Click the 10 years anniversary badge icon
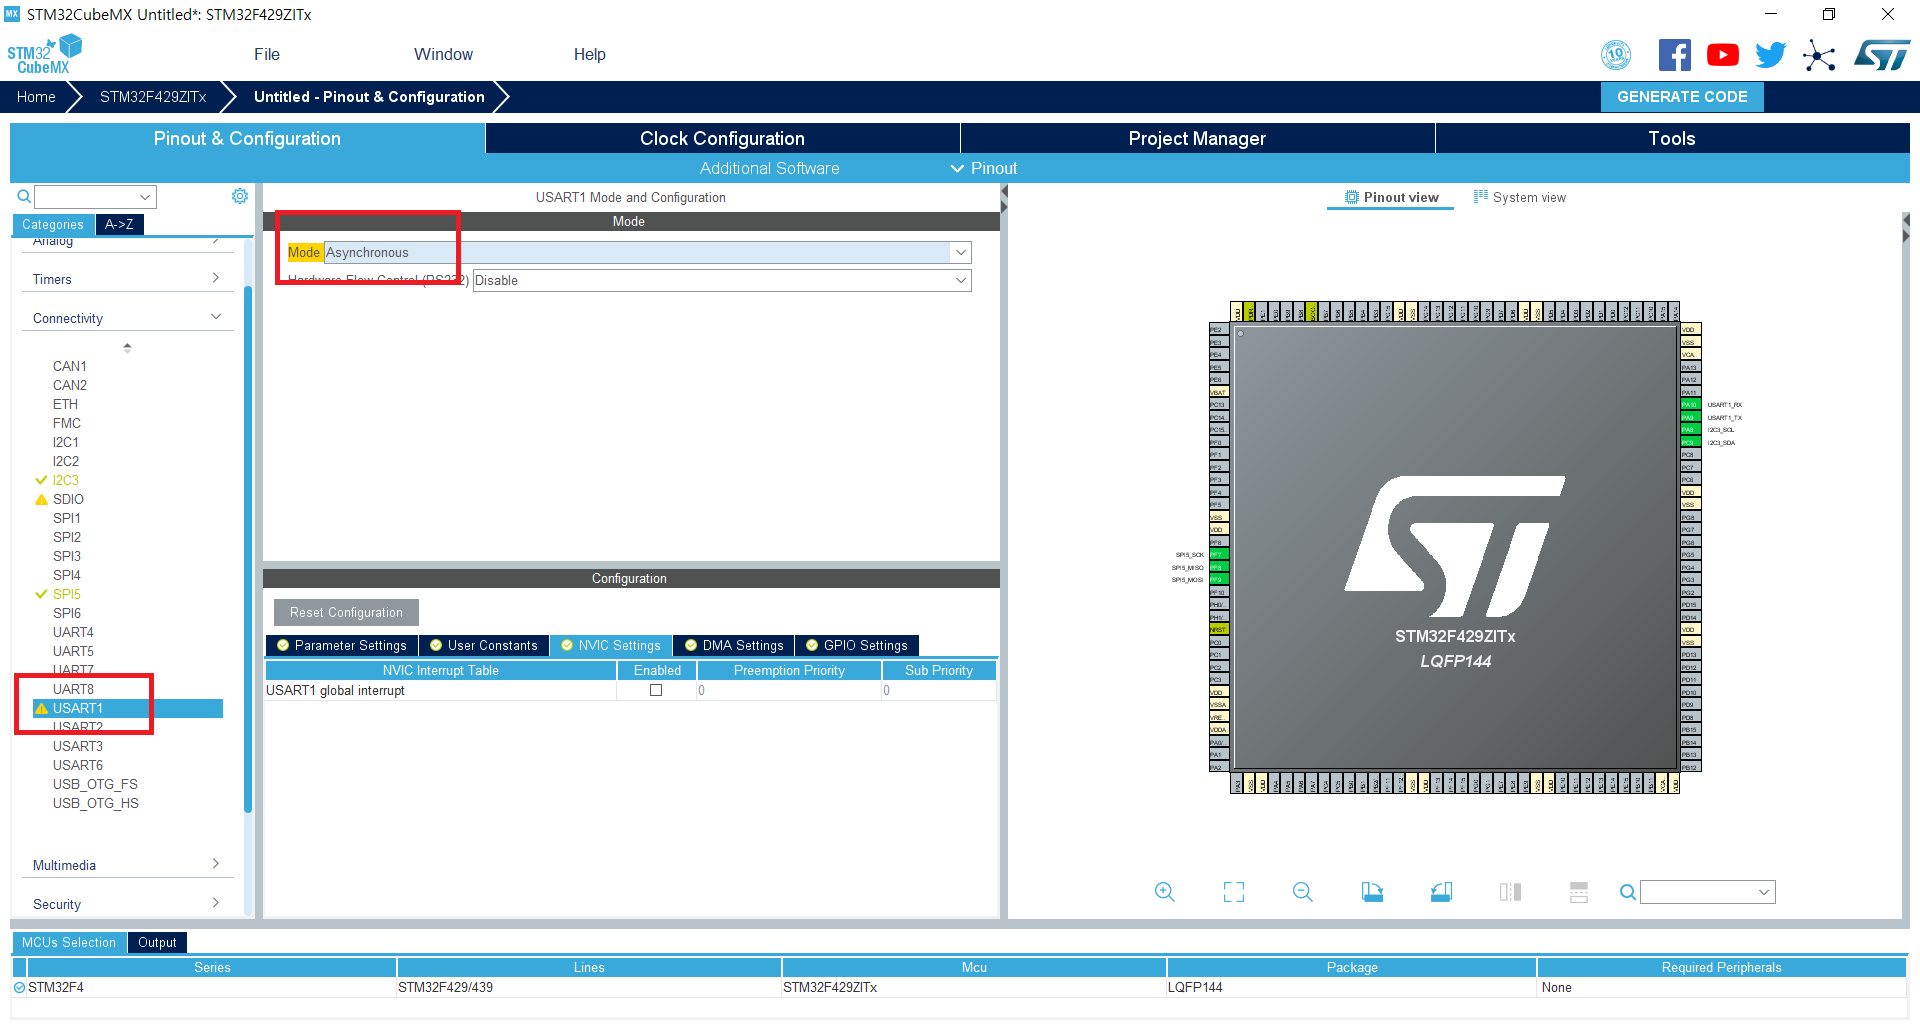 pos(1616,55)
